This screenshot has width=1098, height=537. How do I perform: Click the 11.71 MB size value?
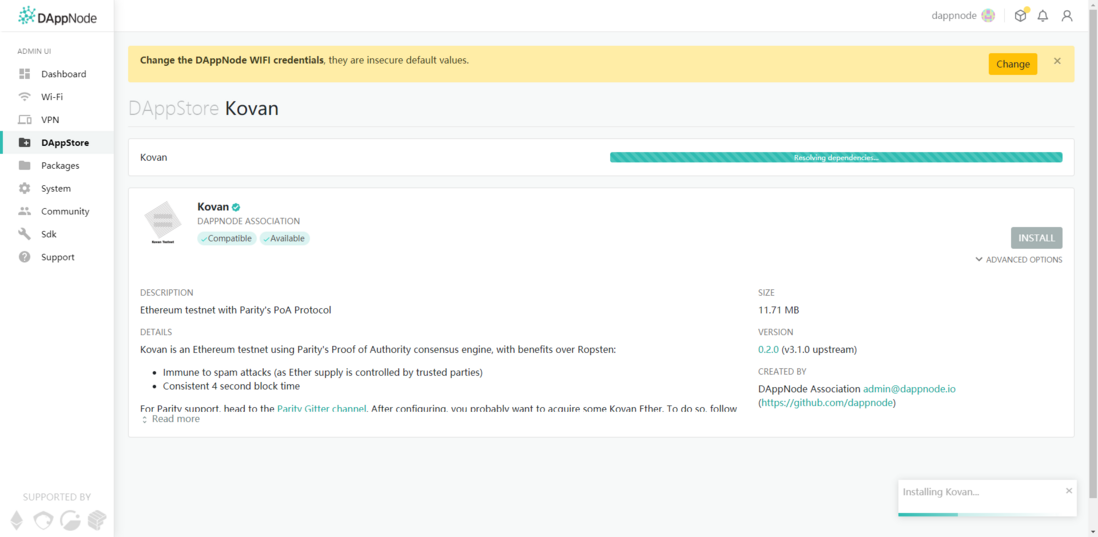pyautogui.click(x=779, y=310)
